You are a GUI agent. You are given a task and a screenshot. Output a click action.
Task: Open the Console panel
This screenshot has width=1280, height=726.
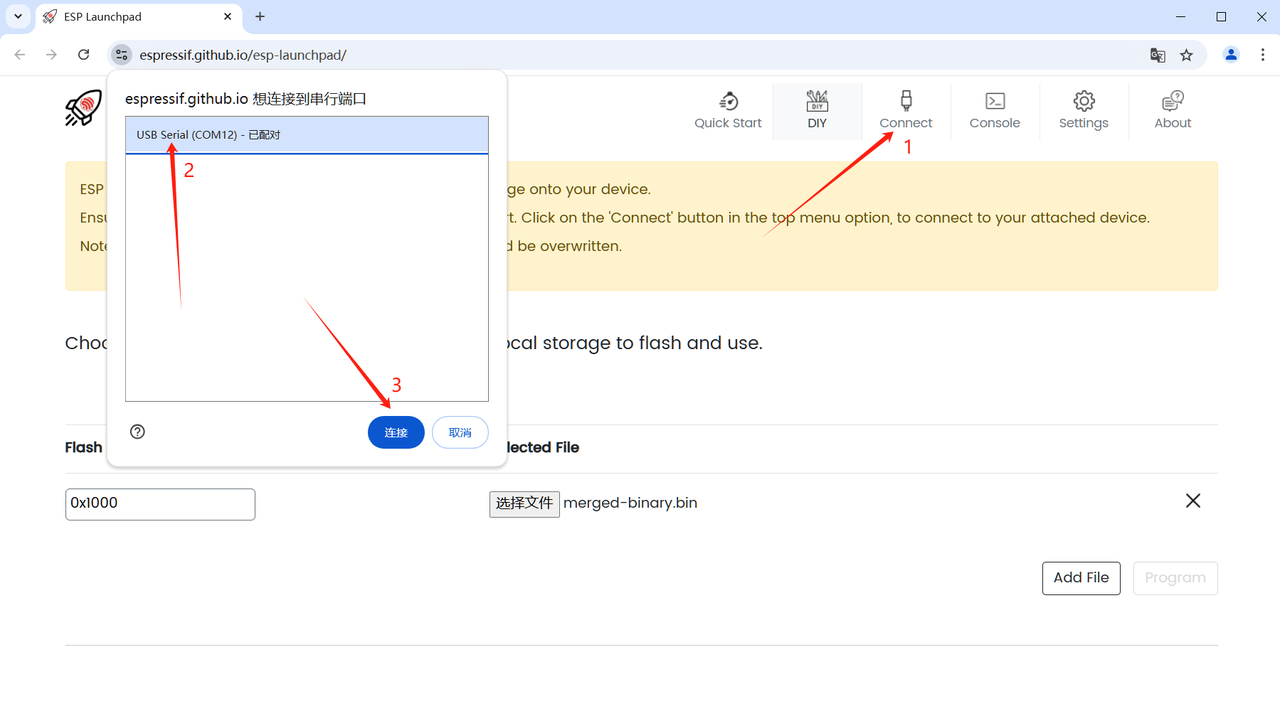(994, 110)
